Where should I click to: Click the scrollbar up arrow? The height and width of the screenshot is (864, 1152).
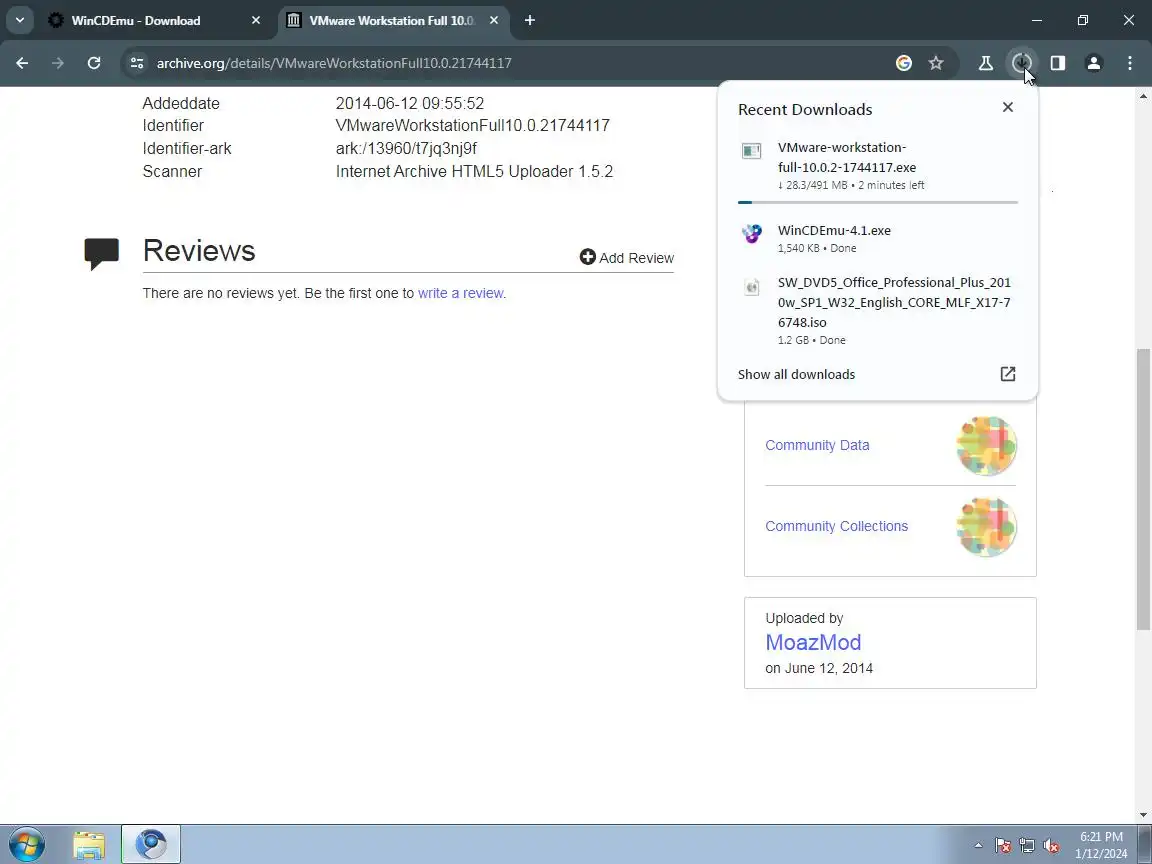pyautogui.click(x=1143, y=96)
